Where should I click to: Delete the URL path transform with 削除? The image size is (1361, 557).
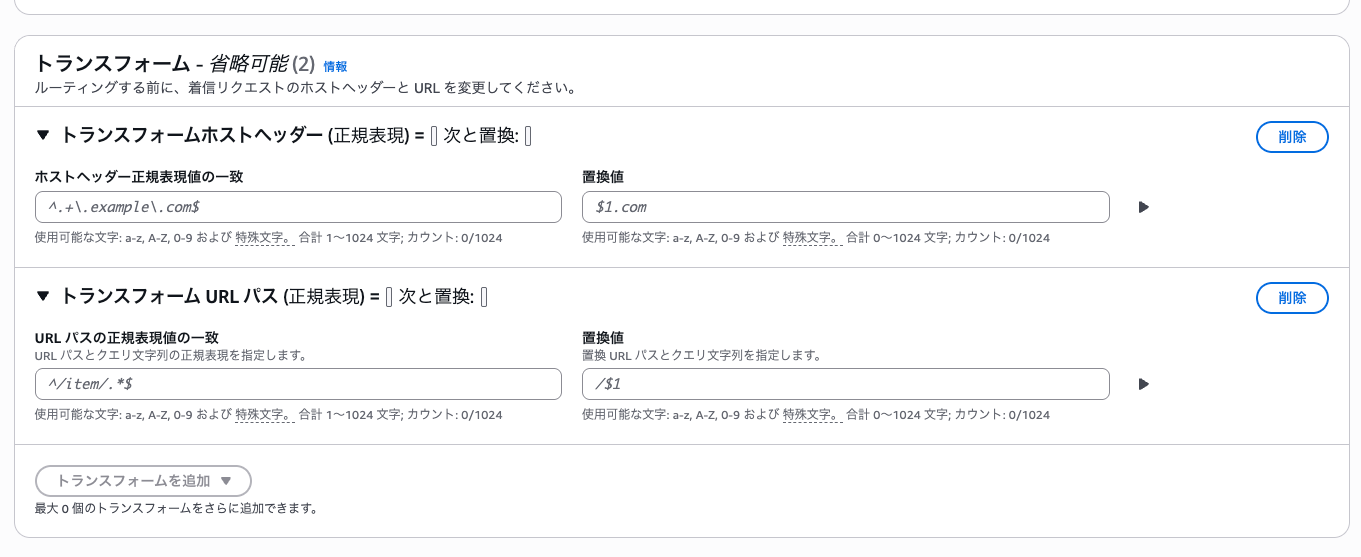pyautogui.click(x=1291, y=298)
